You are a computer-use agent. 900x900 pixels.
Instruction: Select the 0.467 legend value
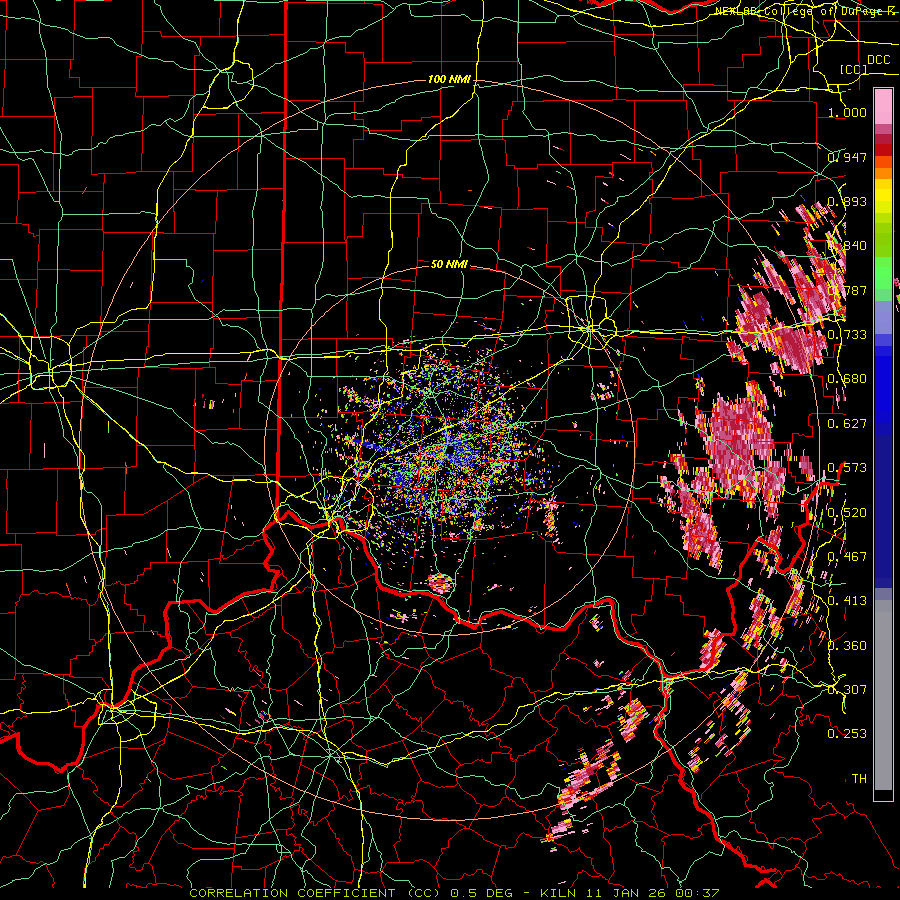coord(847,557)
